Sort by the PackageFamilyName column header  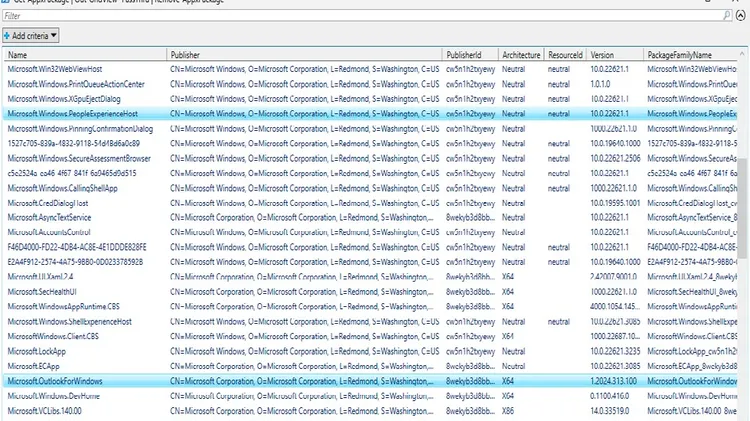pyautogui.click(x=690, y=55)
